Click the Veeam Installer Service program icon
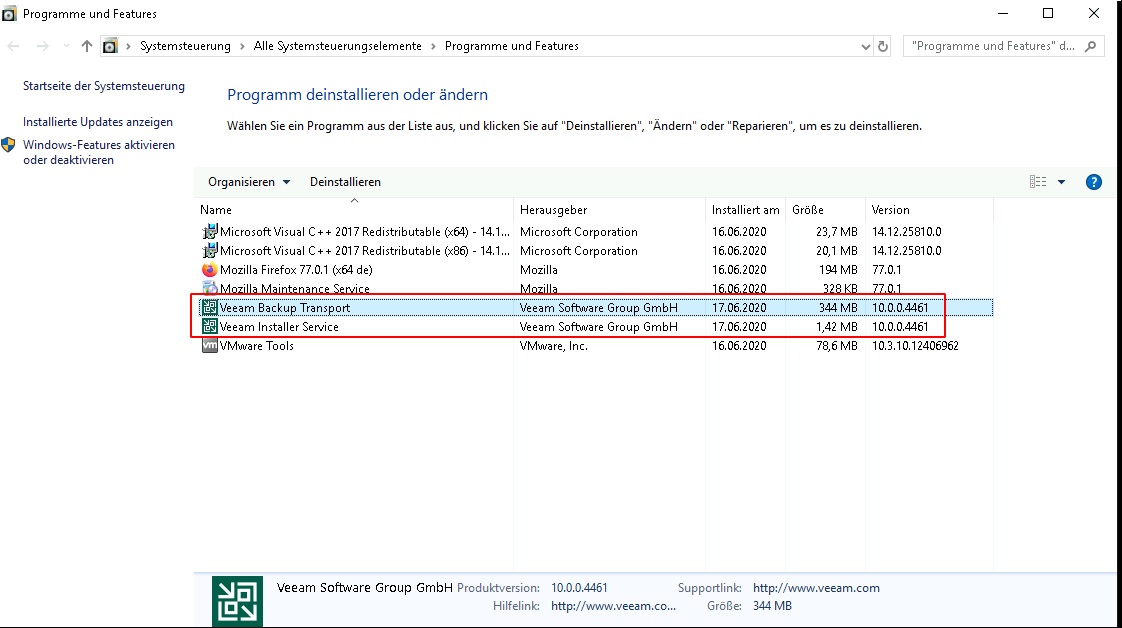This screenshot has width=1122, height=628. [209, 326]
